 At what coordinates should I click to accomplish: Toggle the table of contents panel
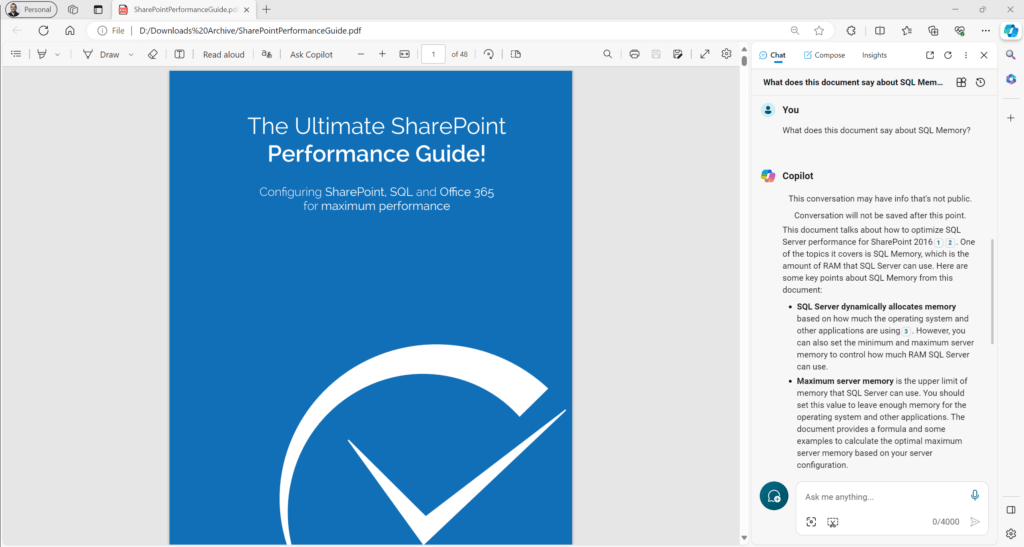point(16,54)
